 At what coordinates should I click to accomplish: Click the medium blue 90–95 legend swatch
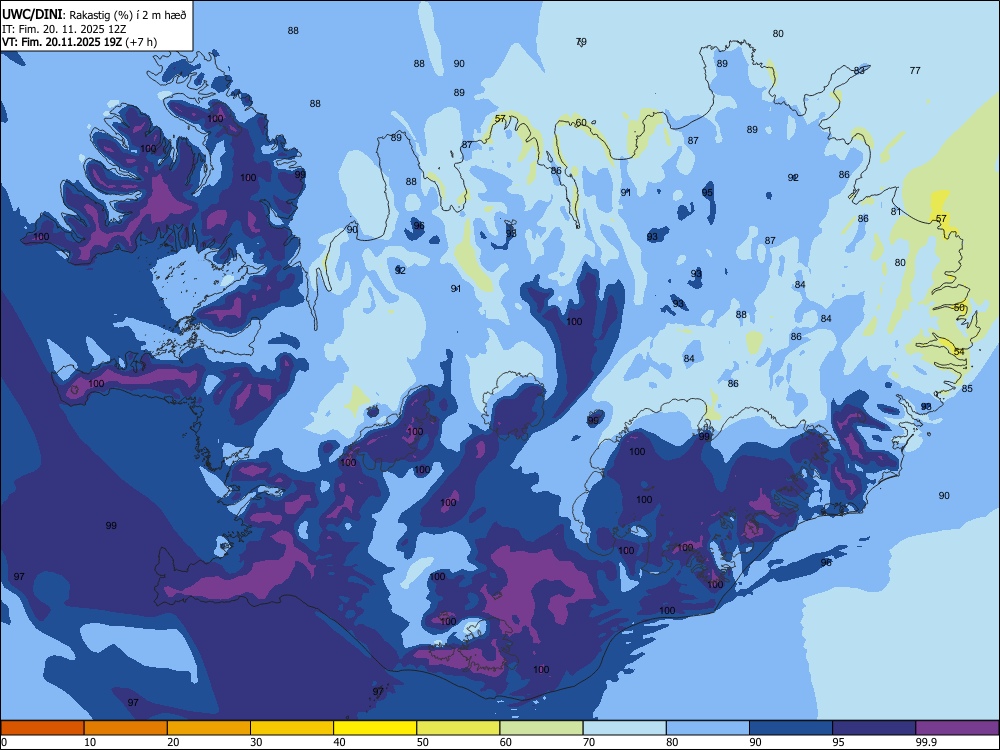(791, 728)
